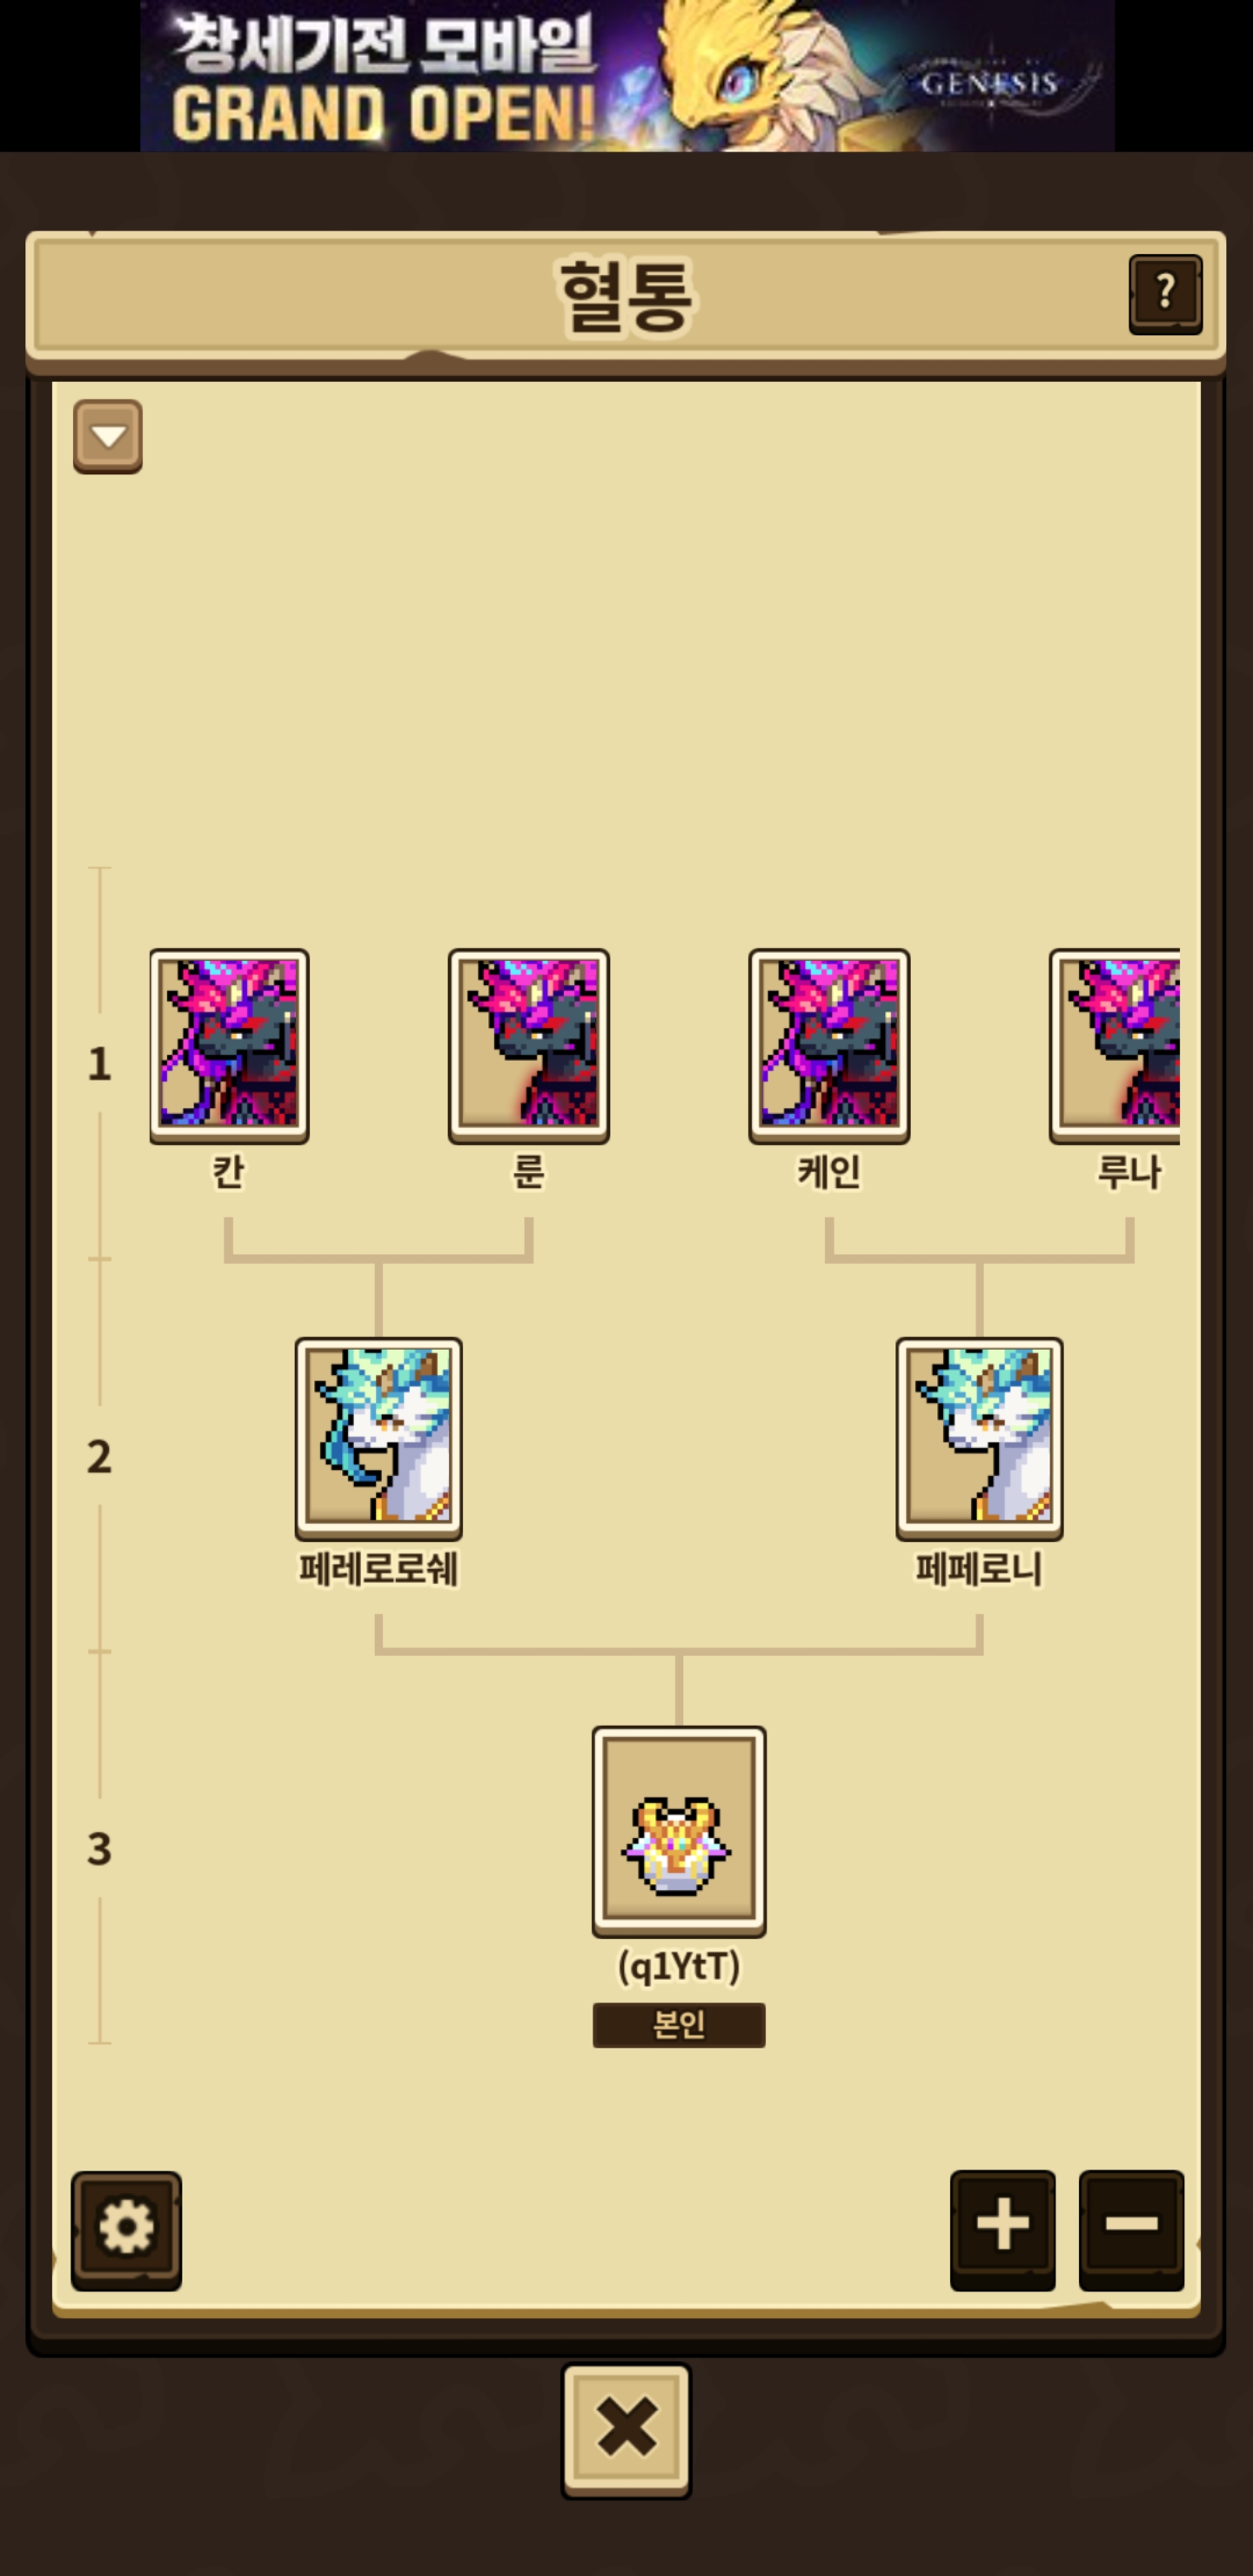Select the 룬 dragon portrait

[x=529, y=1046]
